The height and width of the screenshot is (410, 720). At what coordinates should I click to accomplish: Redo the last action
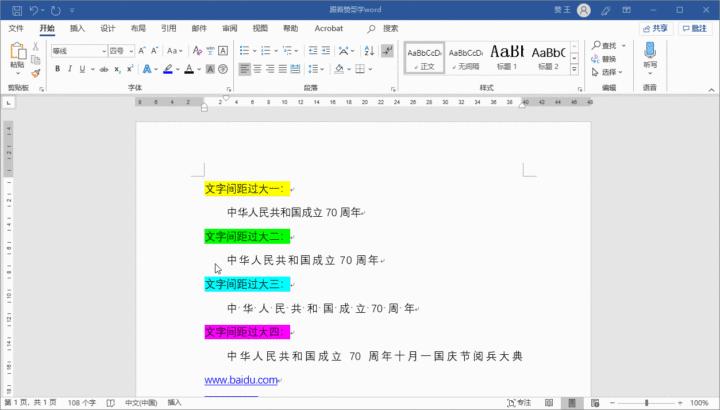click(x=56, y=10)
